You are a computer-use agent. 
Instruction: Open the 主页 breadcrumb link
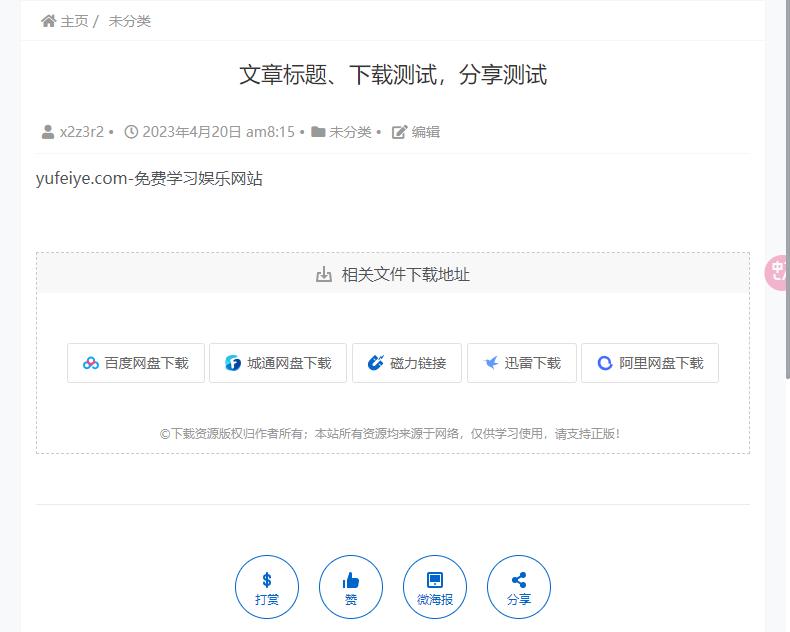pyautogui.click(x=74, y=21)
